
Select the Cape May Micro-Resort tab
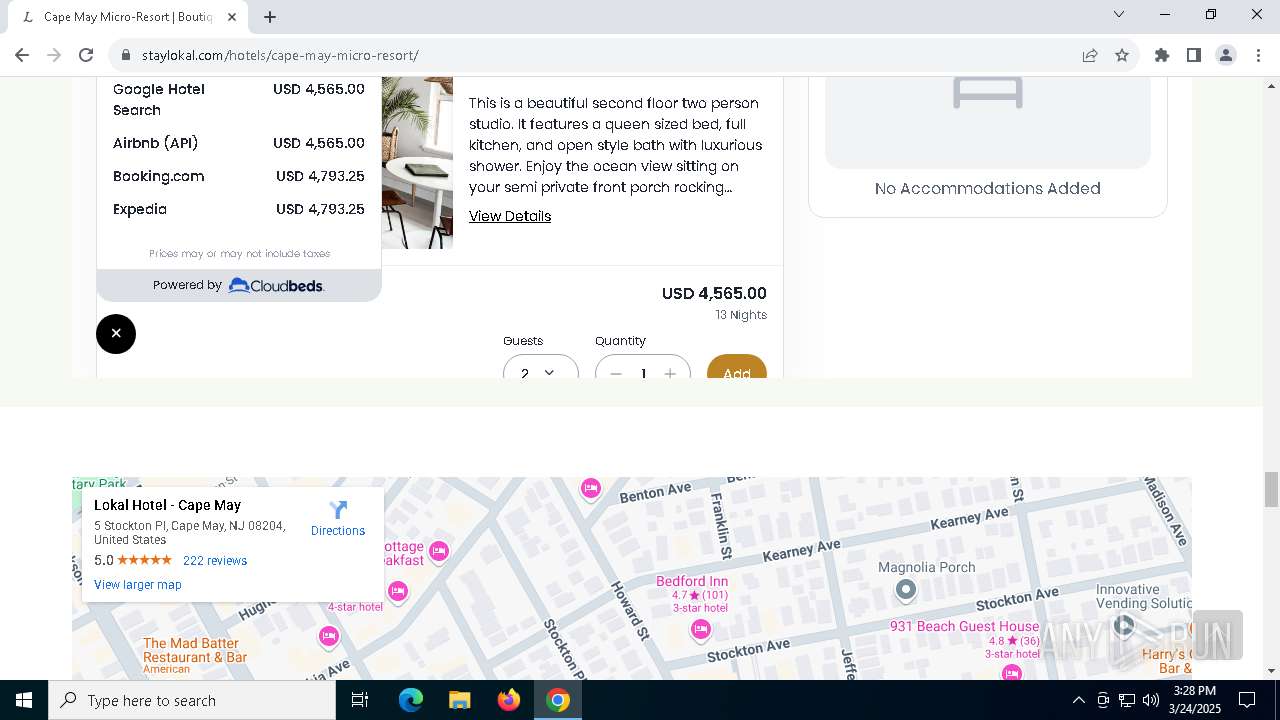[x=127, y=17]
